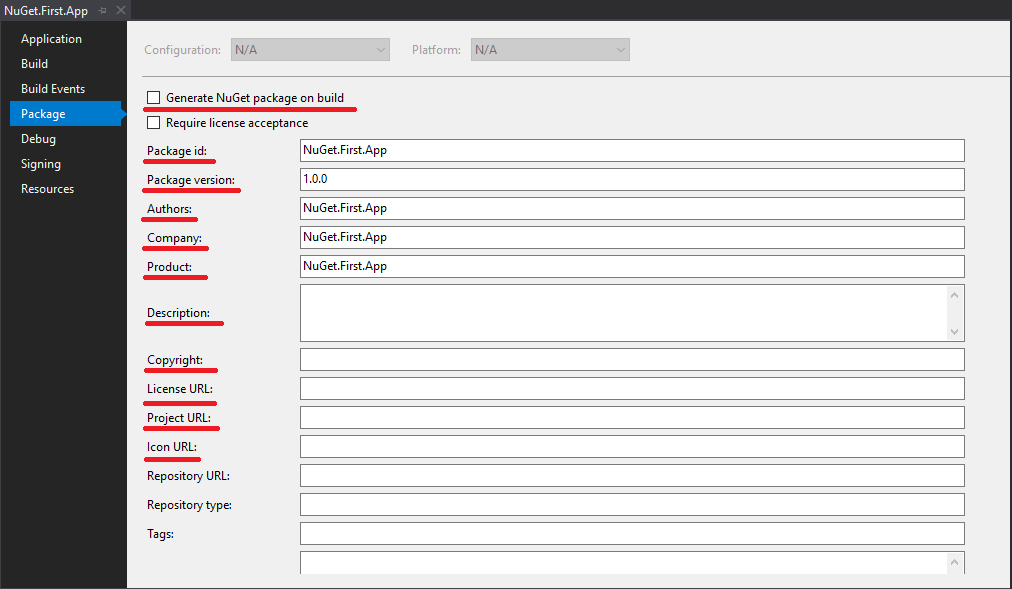1012x589 pixels.
Task: Click up arrow of bottom text area scrollbar
Action: tap(955, 563)
